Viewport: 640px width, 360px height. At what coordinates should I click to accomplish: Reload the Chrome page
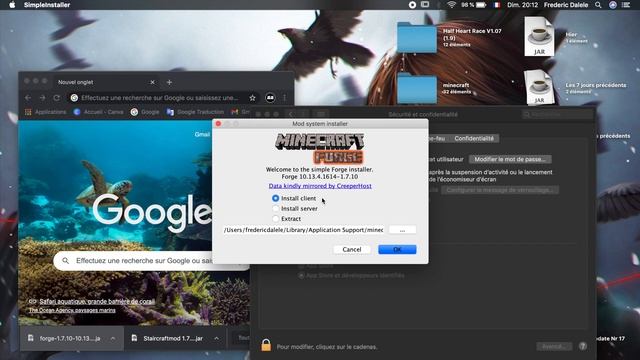click(57, 98)
